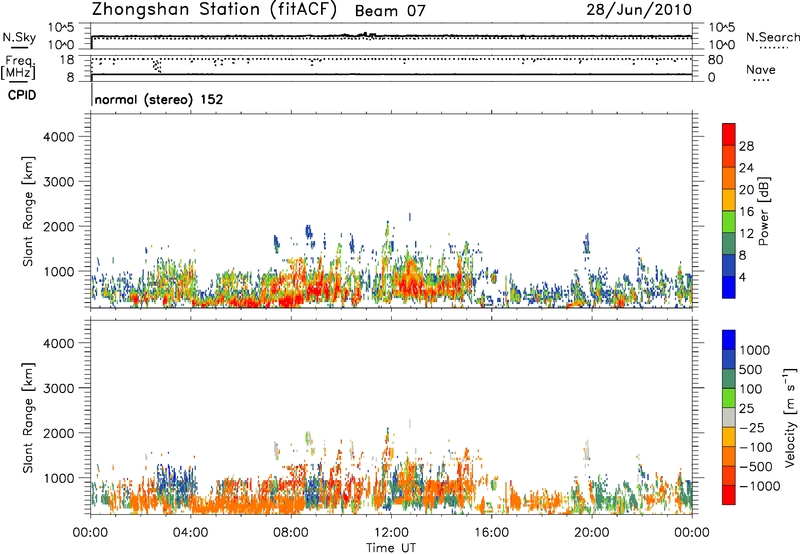
Task: Click the '1000' velocity colorbar value
Action: pos(754,350)
